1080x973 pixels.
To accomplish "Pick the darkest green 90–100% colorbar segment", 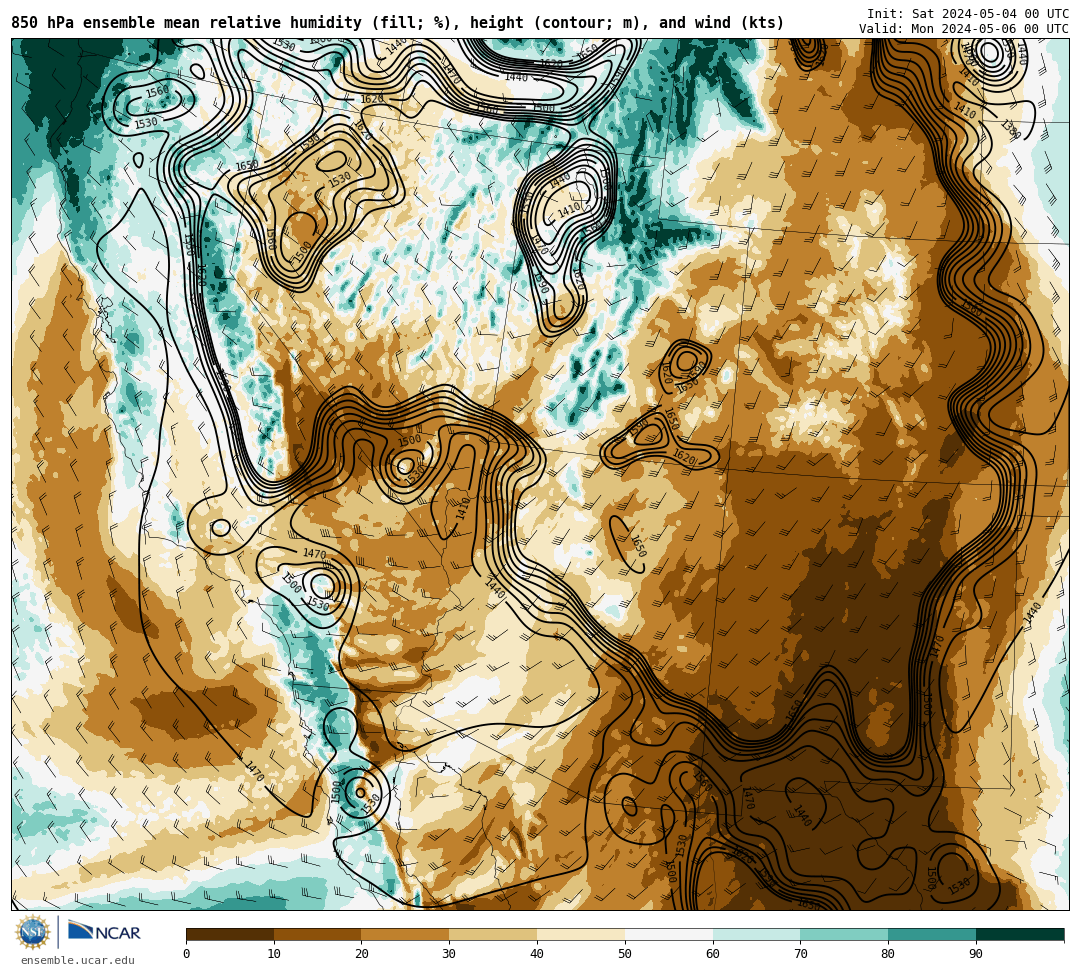I will [1020, 934].
